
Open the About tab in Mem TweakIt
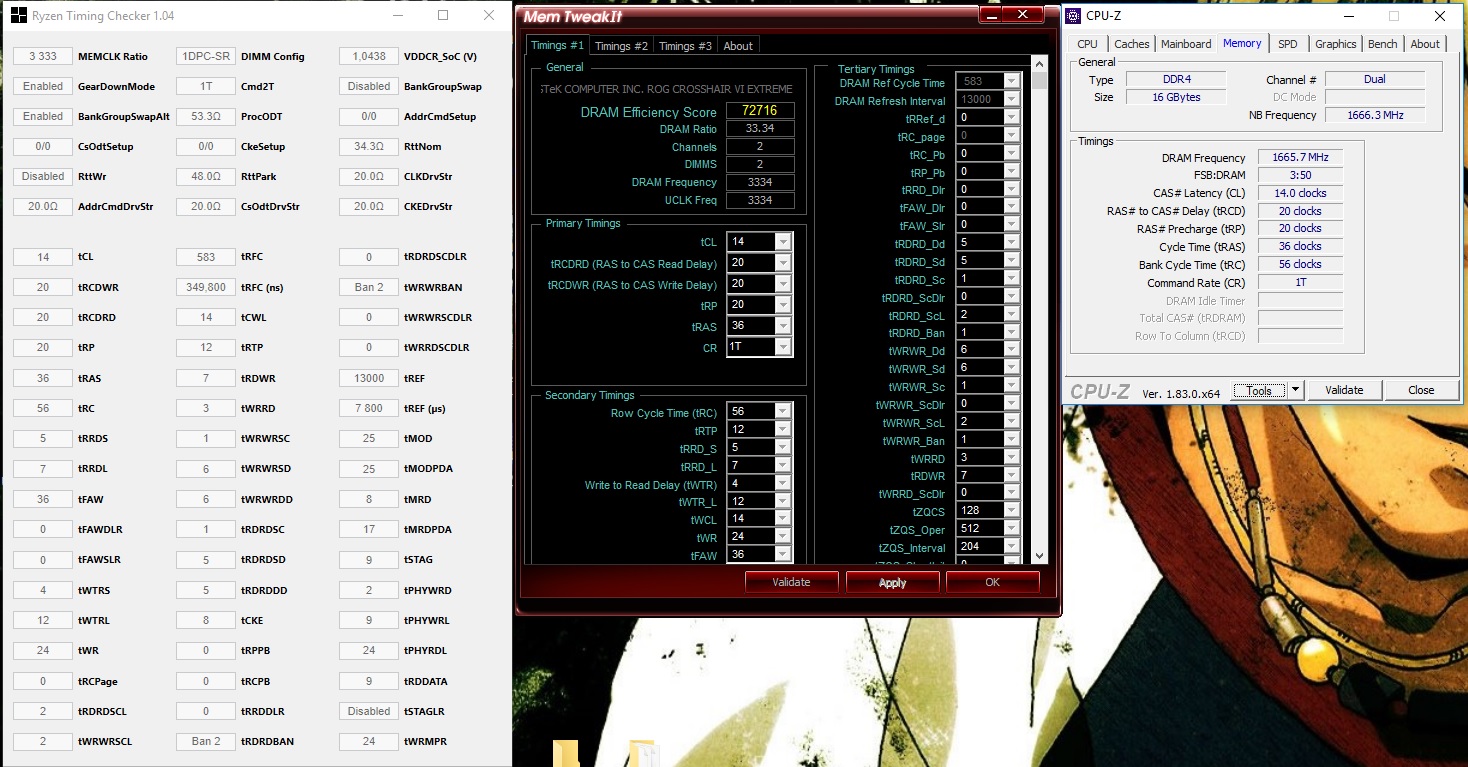tap(738, 46)
